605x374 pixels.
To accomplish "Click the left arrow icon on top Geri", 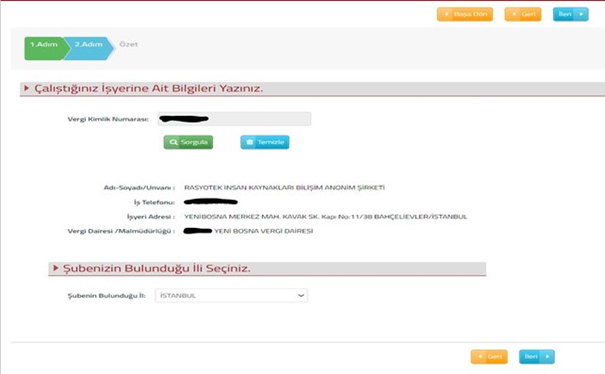I will [x=514, y=14].
